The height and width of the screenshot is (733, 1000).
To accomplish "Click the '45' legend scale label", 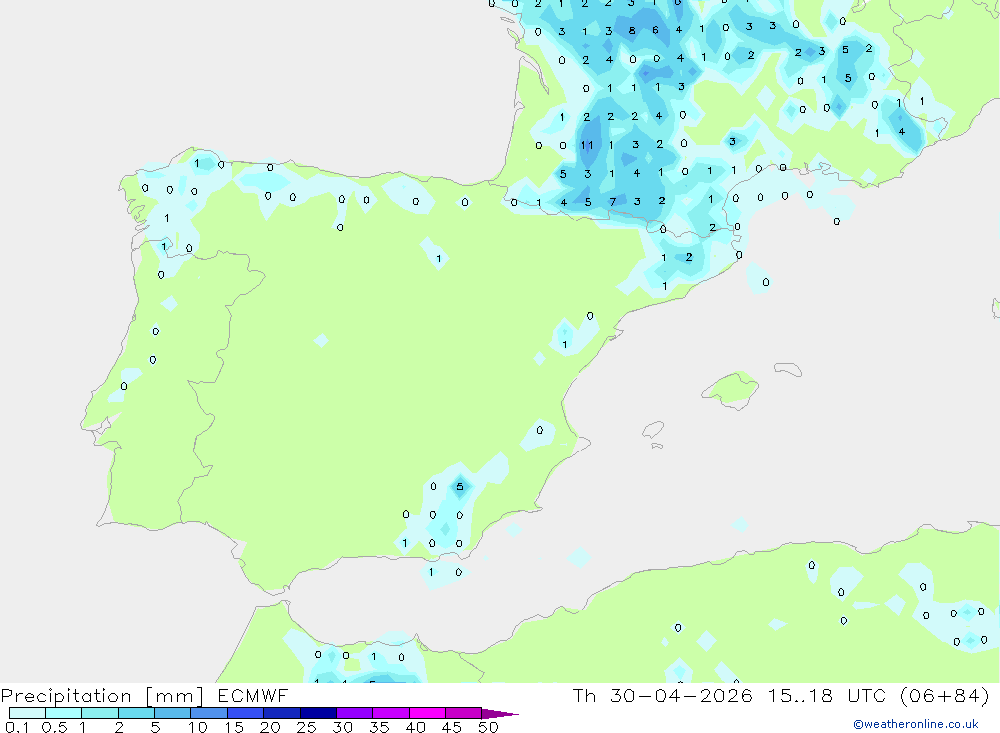I will pyautogui.click(x=452, y=727).
